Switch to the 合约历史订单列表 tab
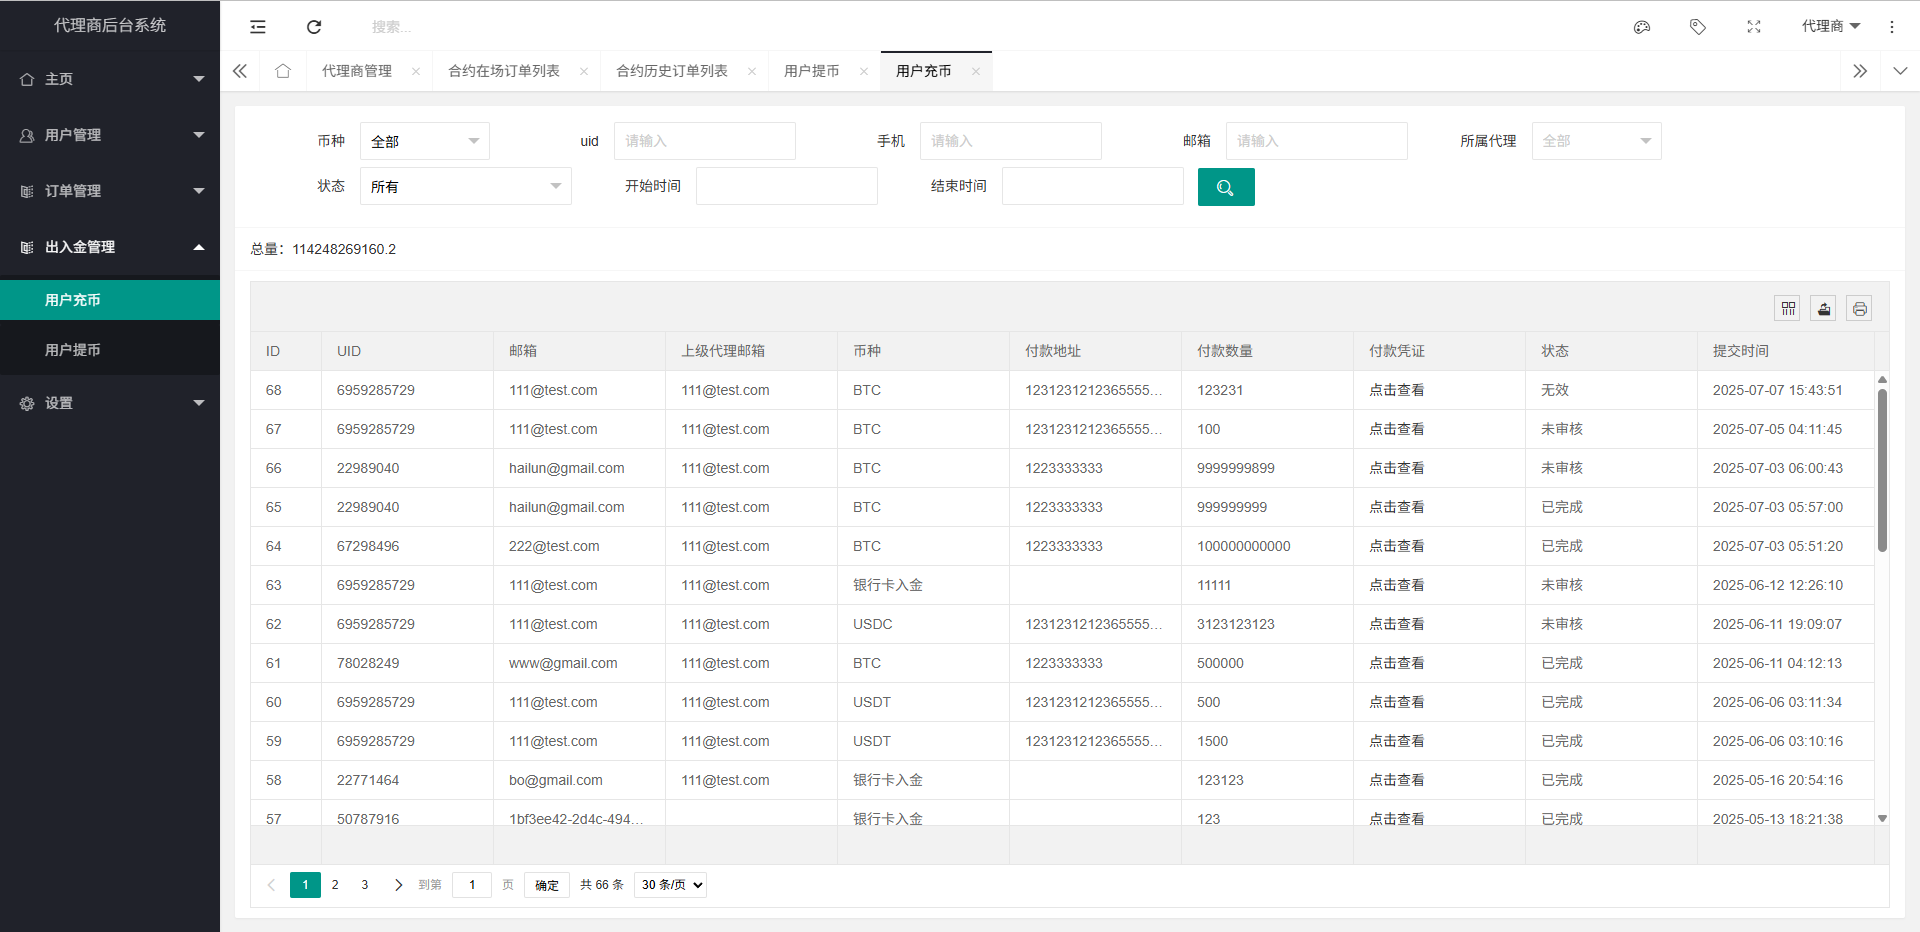 coord(671,71)
